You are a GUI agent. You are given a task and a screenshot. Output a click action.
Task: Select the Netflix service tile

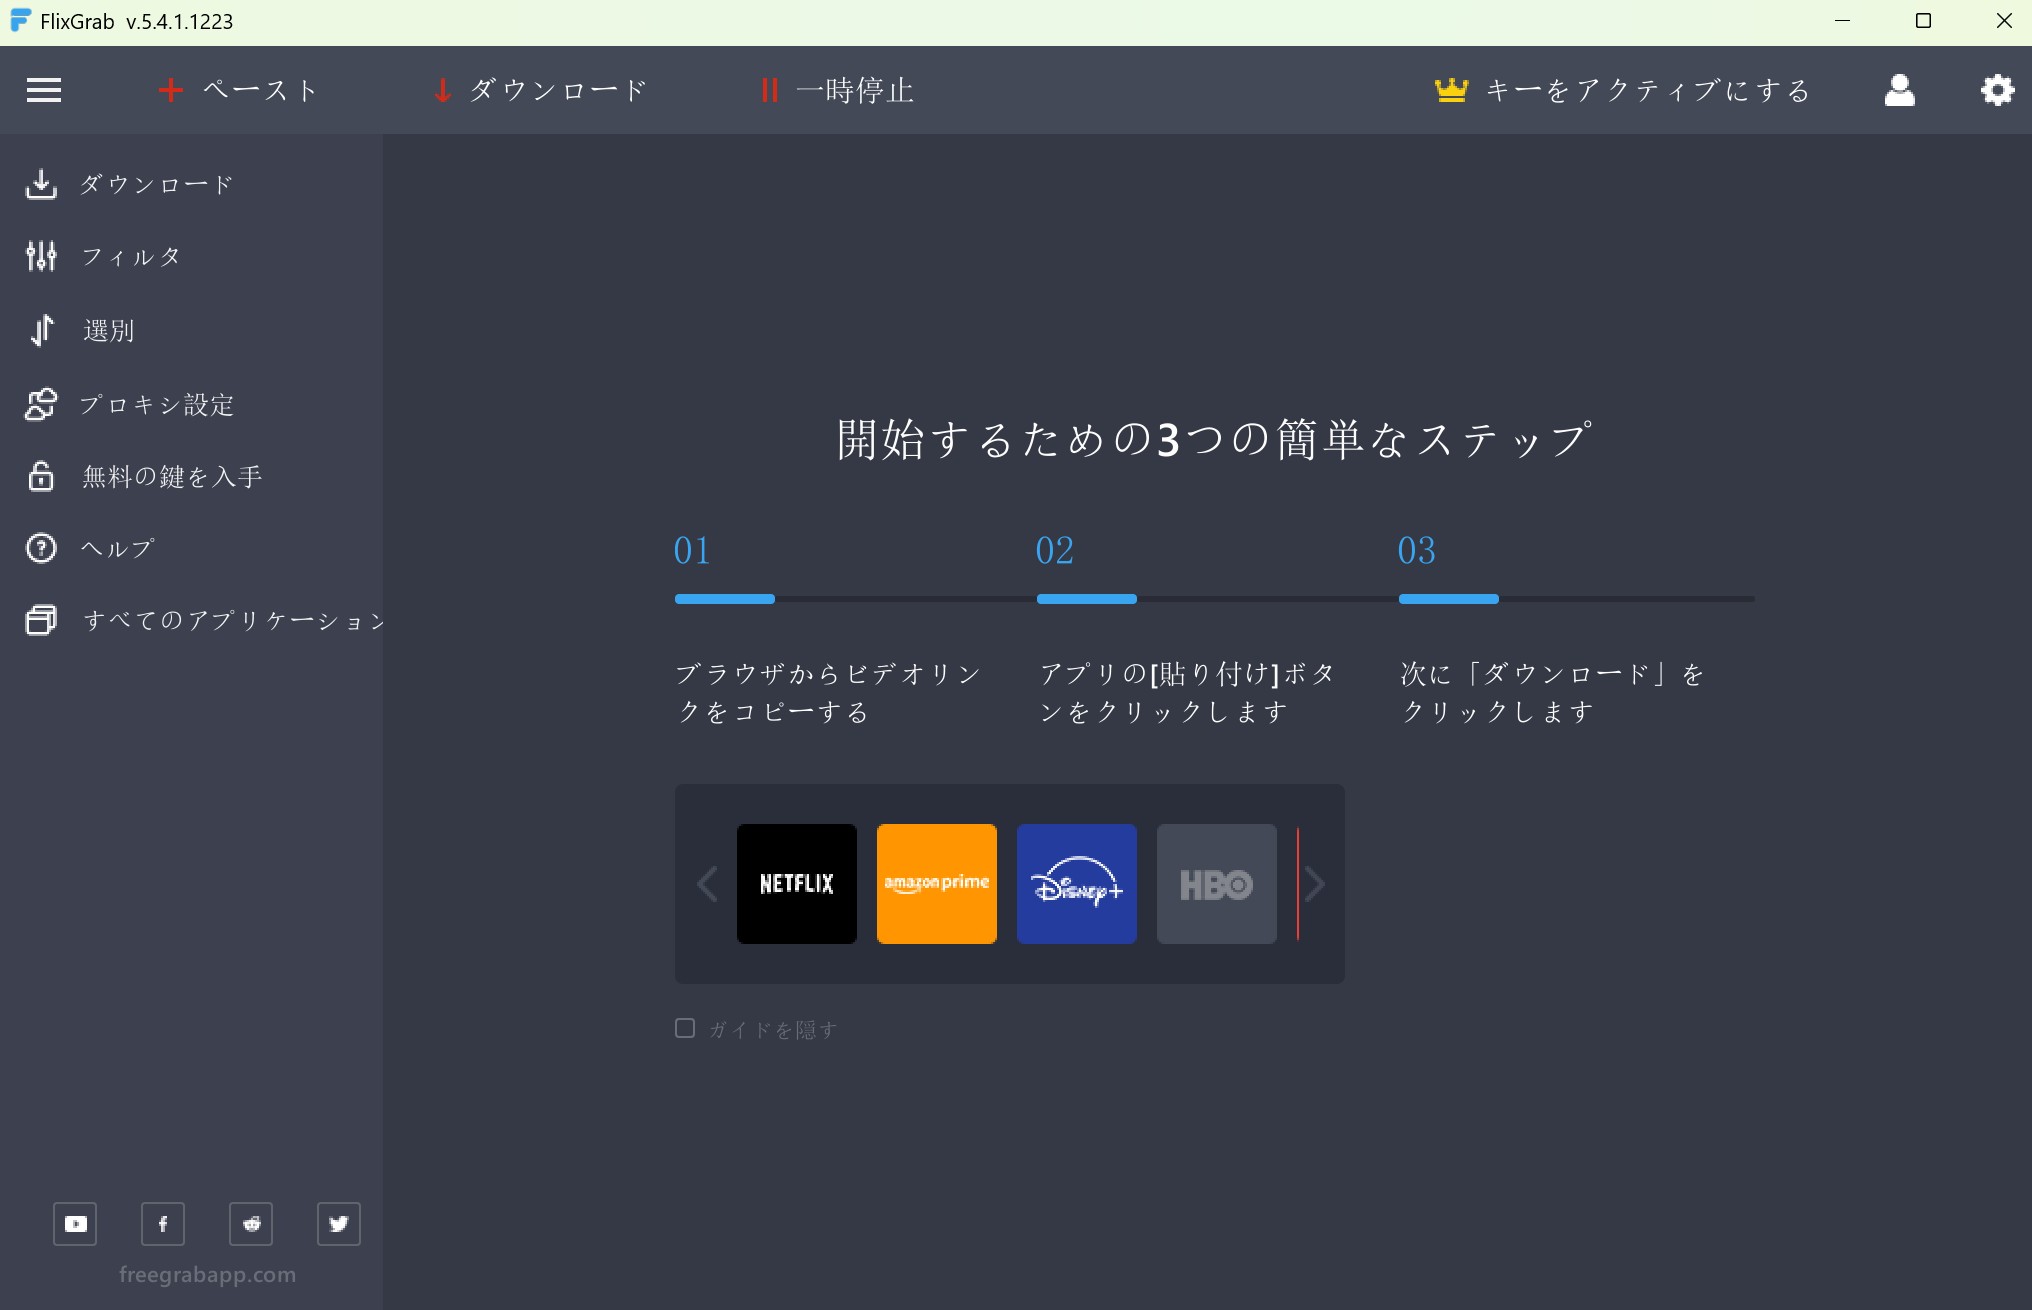(797, 884)
